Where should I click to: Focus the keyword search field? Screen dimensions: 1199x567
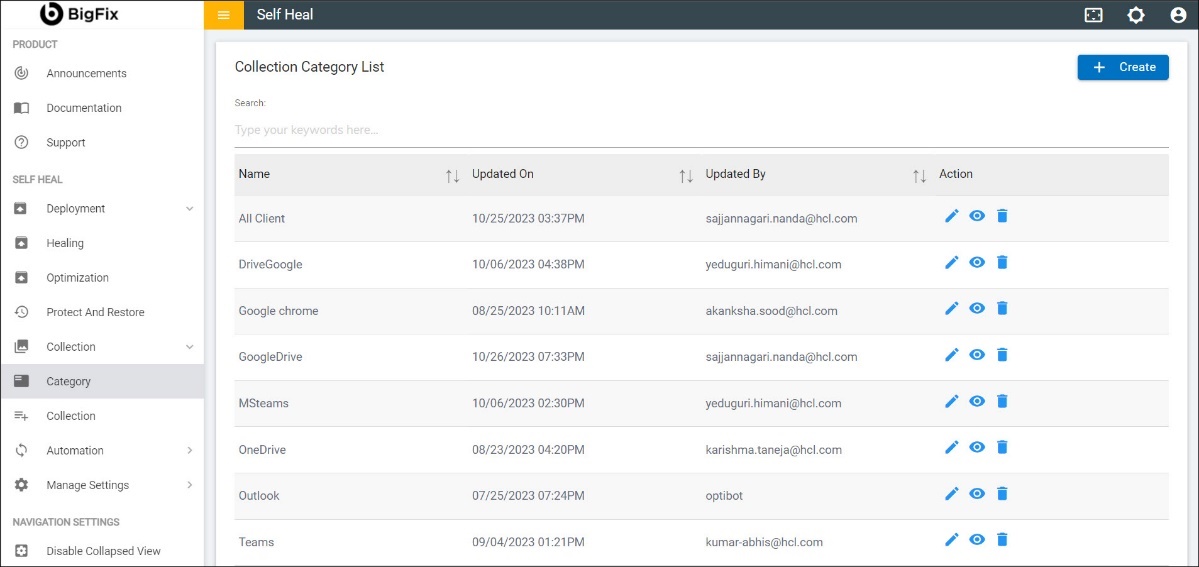tap(700, 131)
